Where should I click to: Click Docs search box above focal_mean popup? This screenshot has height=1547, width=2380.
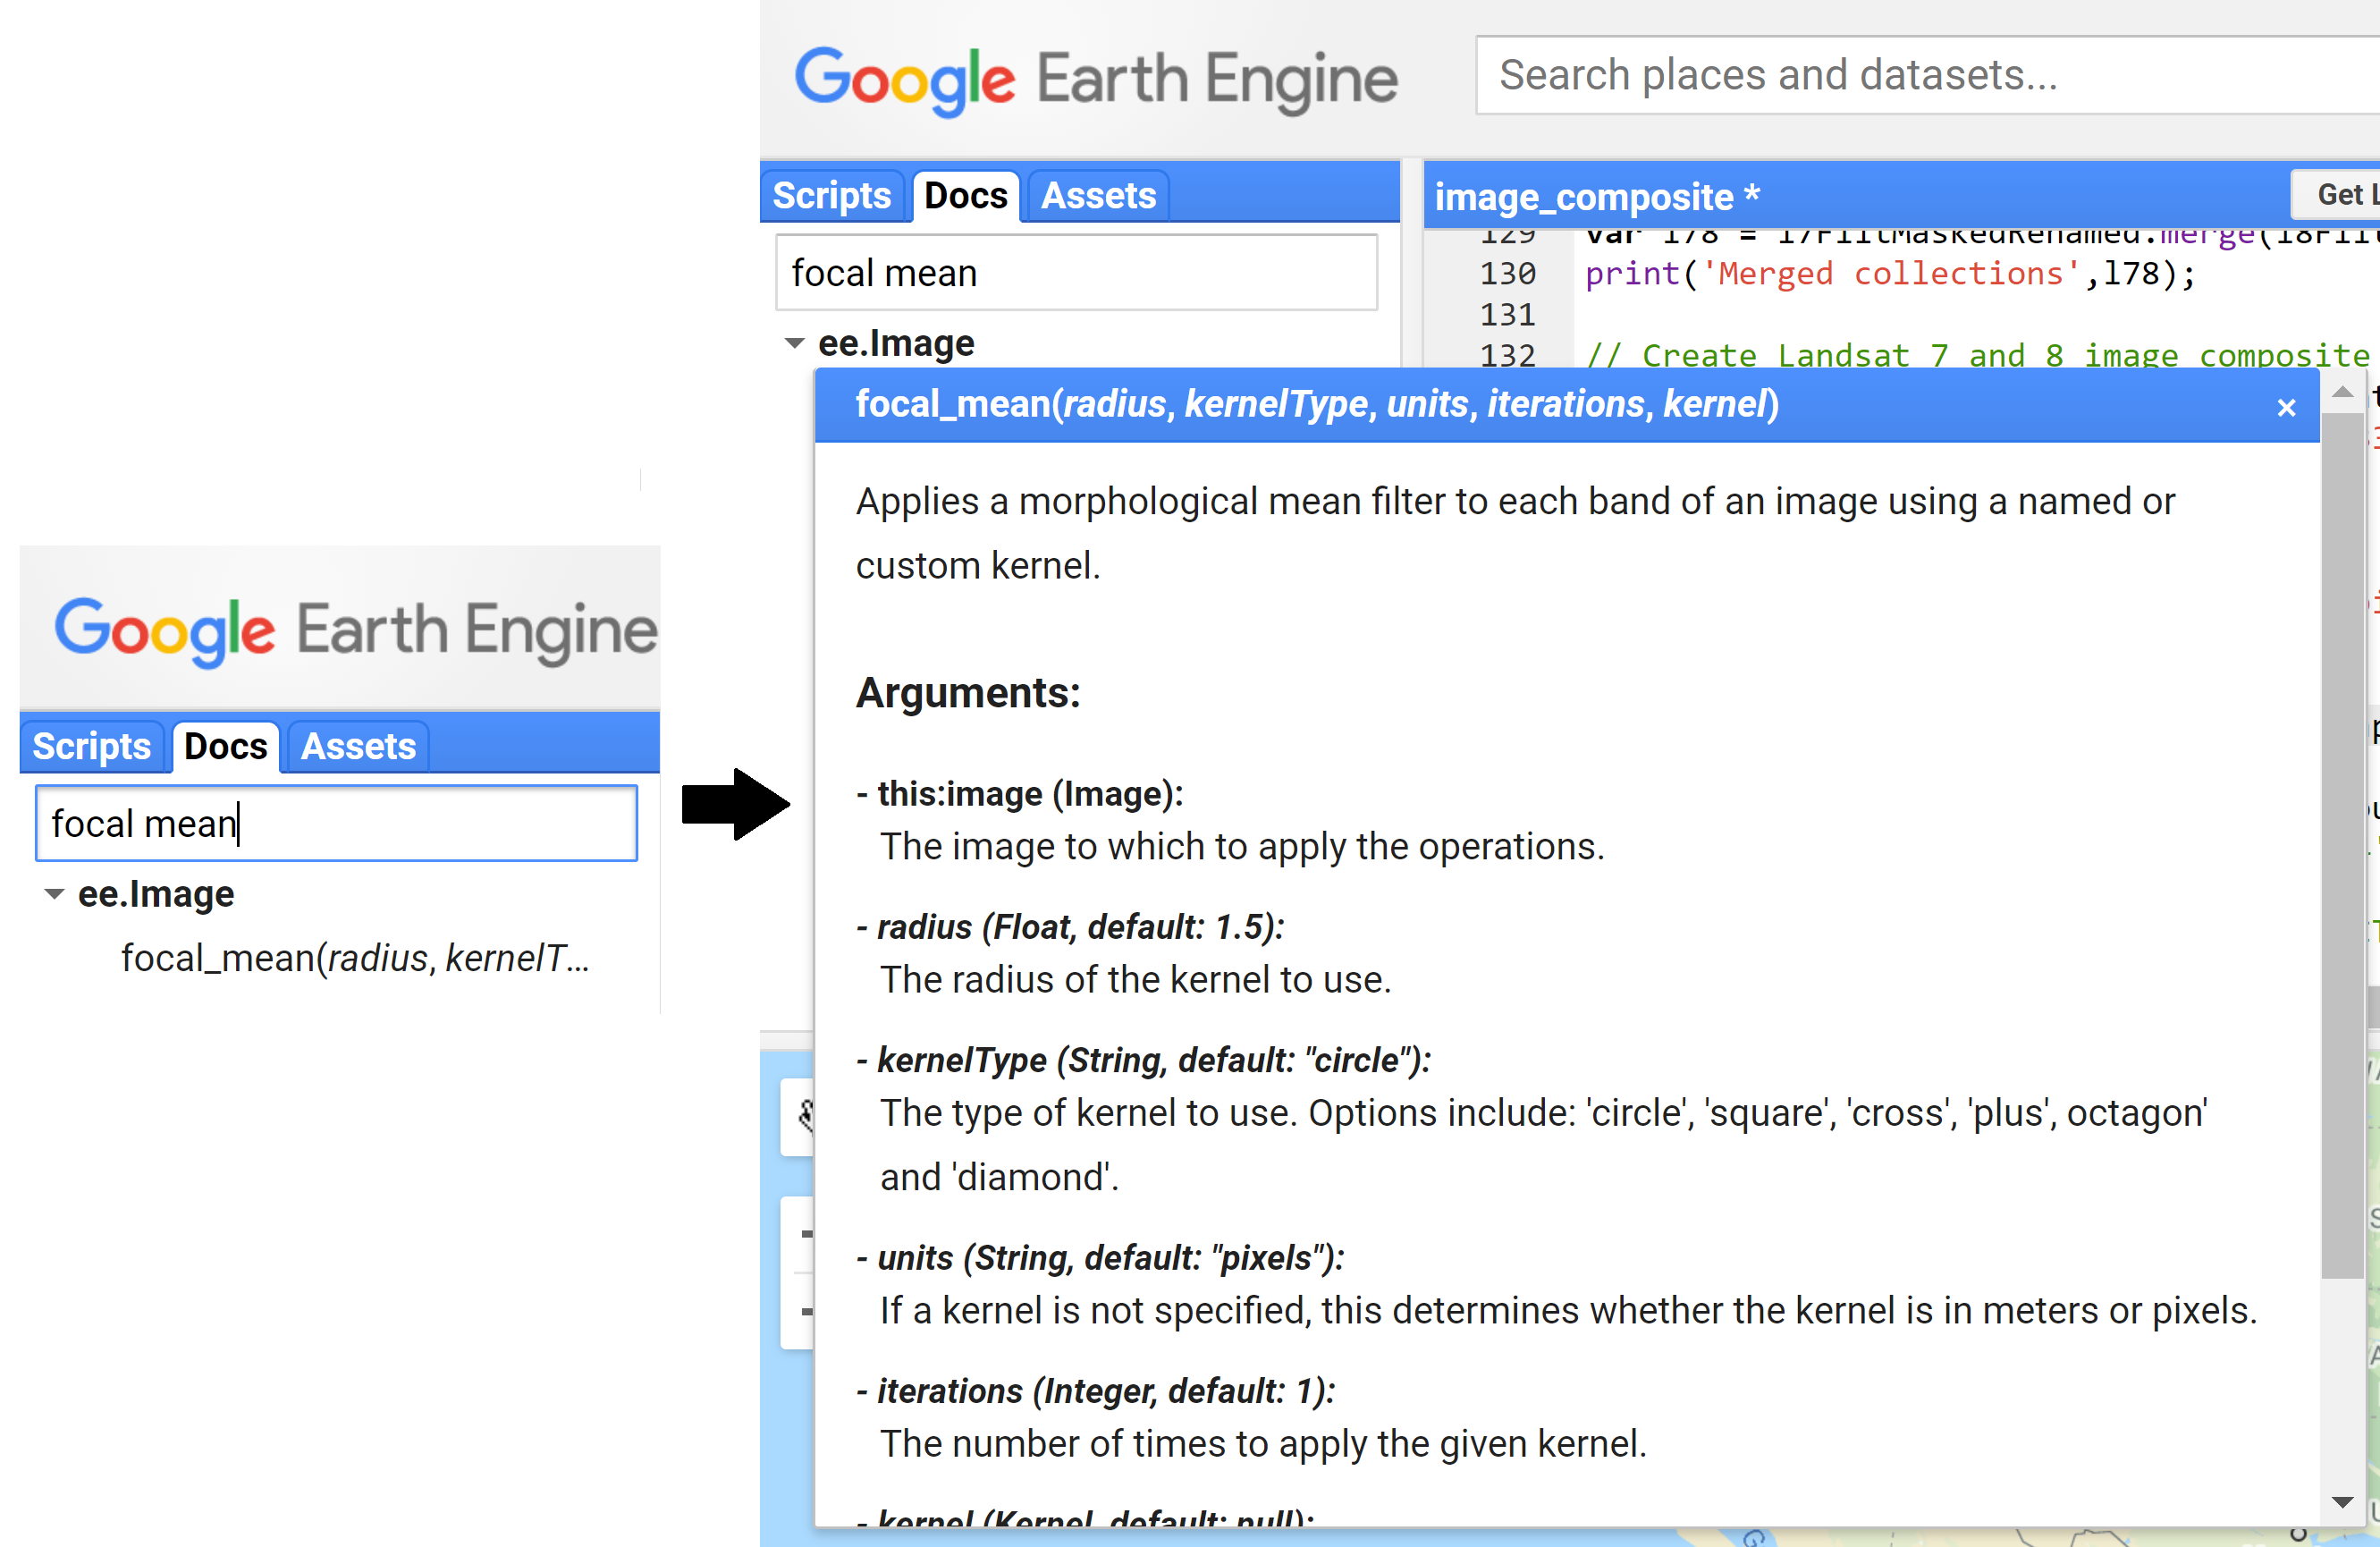1076,273
